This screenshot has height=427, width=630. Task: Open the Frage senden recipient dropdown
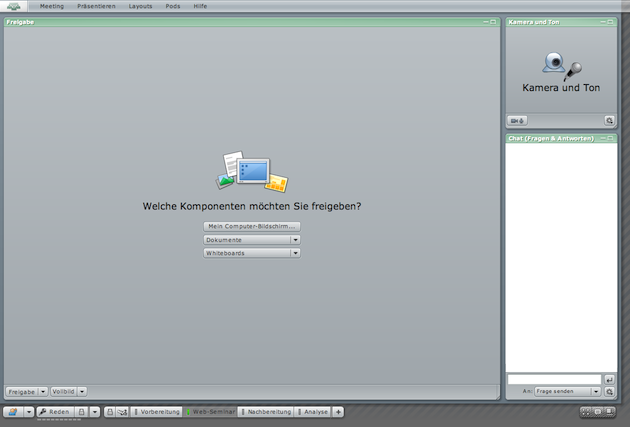596,392
